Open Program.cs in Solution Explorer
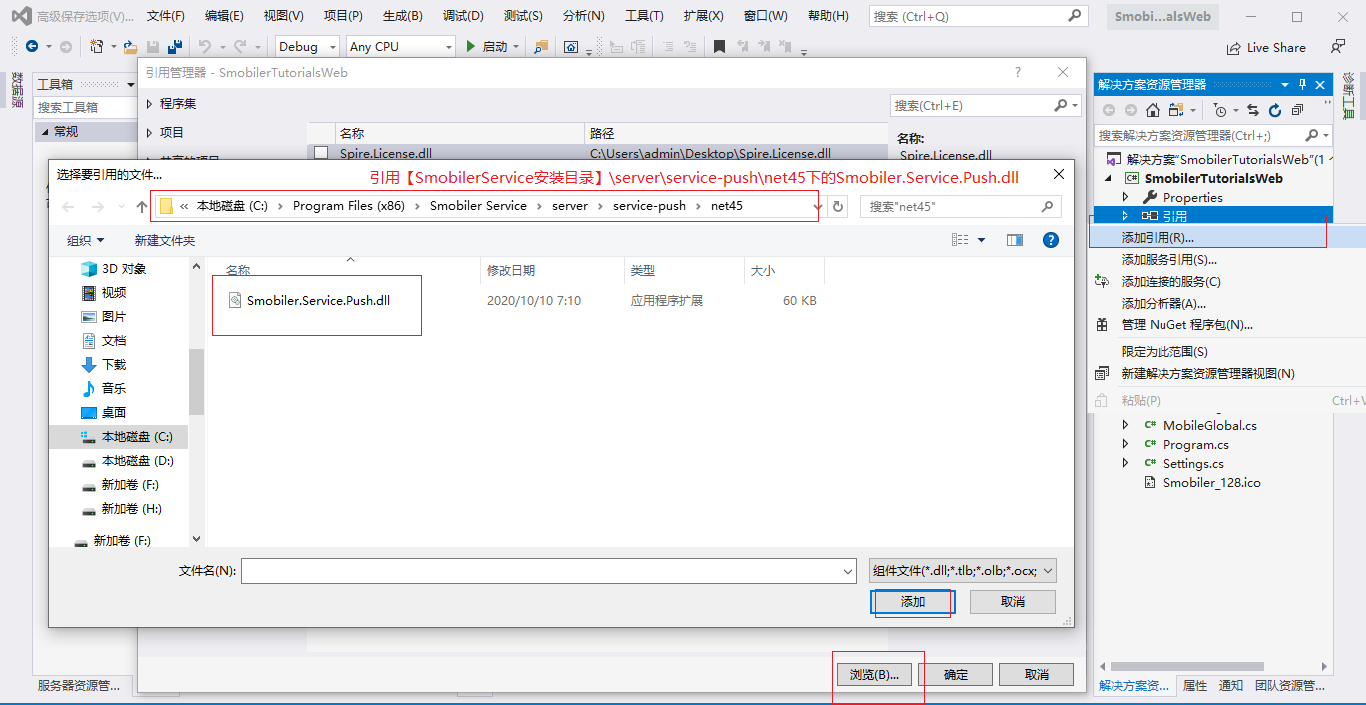Screen dimensions: 1366x705 click(x=1195, y=444)
